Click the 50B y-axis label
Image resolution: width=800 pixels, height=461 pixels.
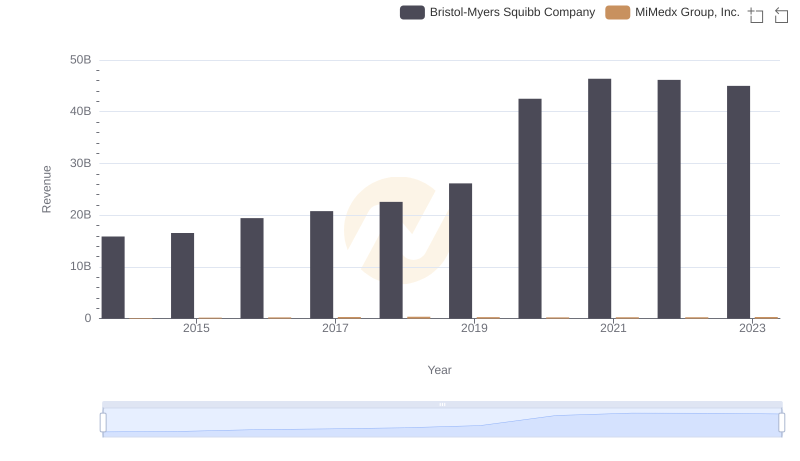[81, 60]
